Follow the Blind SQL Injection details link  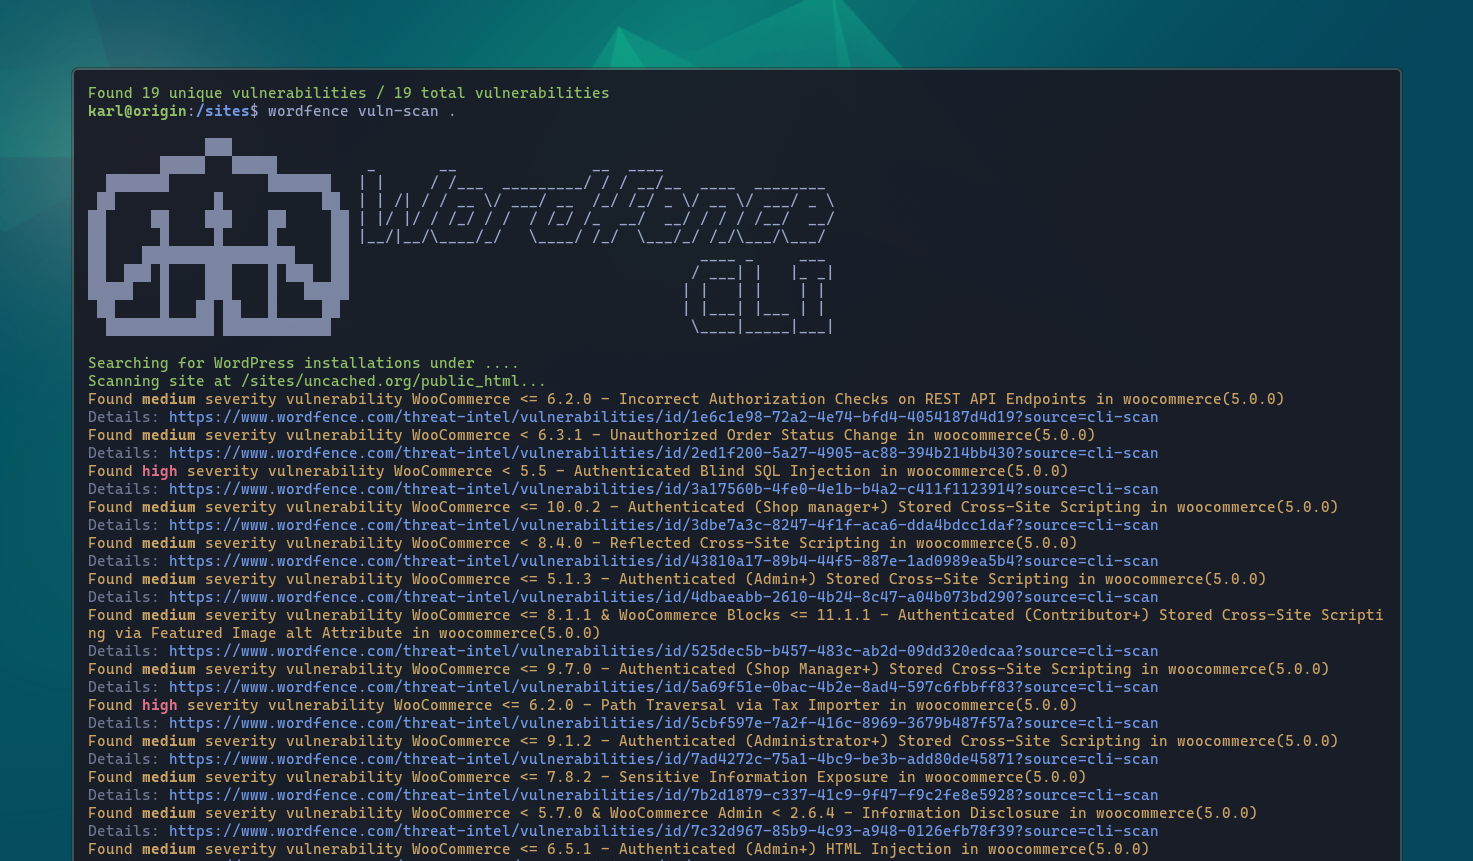[663, 489]
